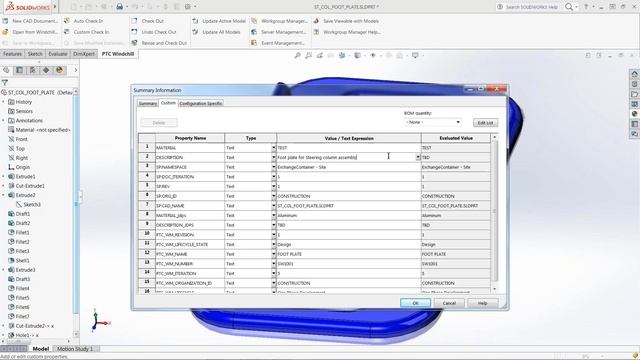
Task: Select Shell1 feature
Action: [22, 260]
